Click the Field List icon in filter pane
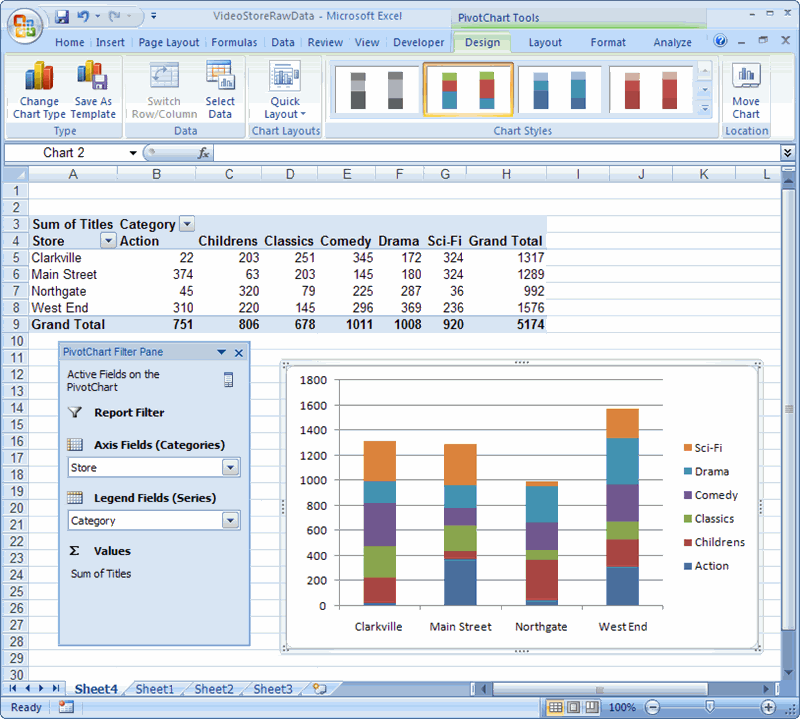This screenshot has height=719, width=800. click(x=229, y=380)
